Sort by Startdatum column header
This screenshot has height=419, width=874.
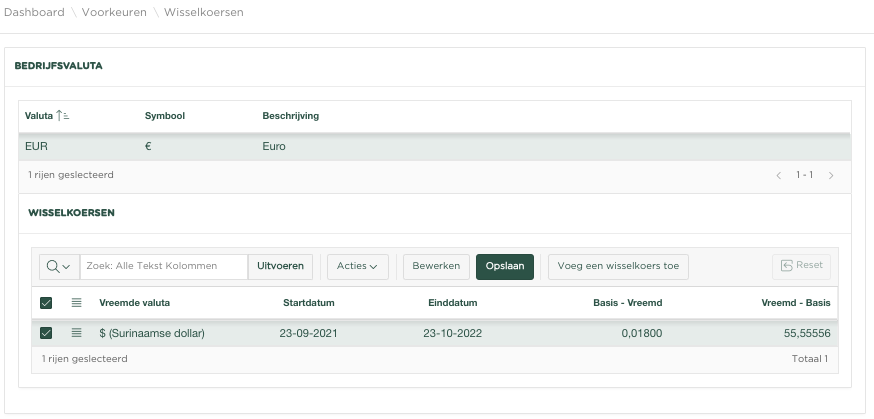click(309, 302)
